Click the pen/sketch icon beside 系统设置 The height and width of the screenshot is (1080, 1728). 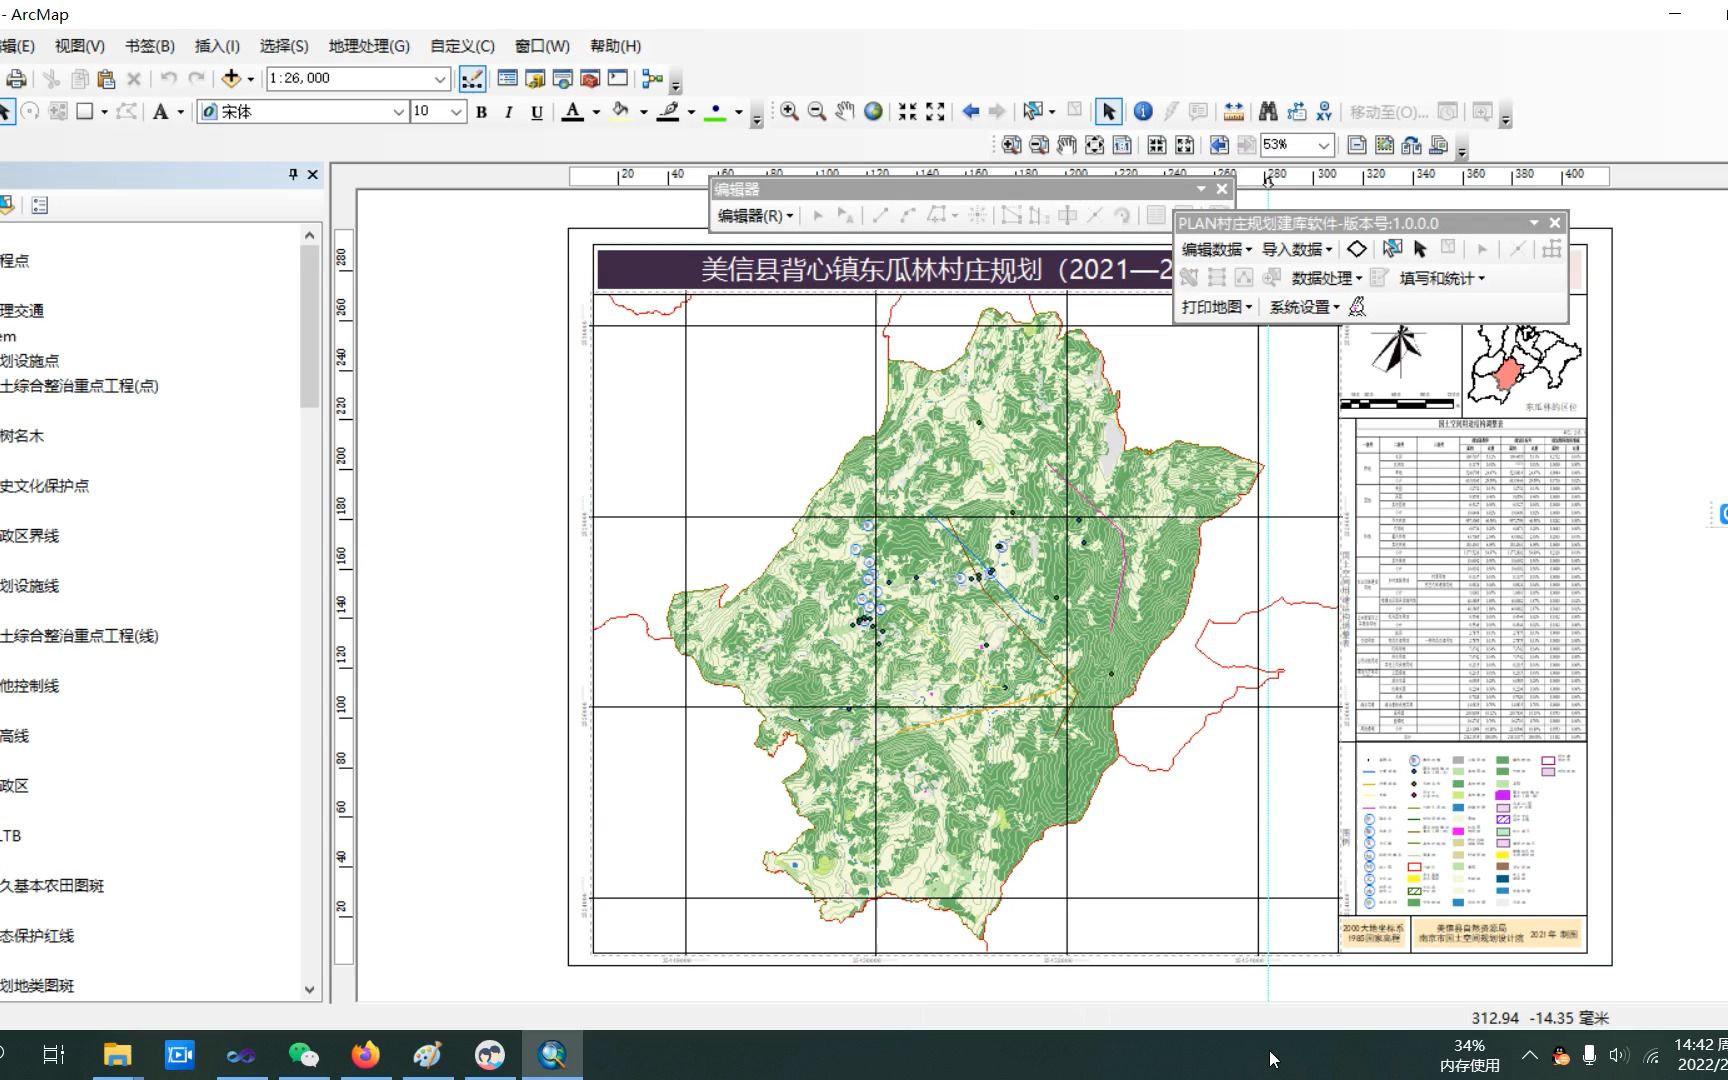tap(1357, 307)
